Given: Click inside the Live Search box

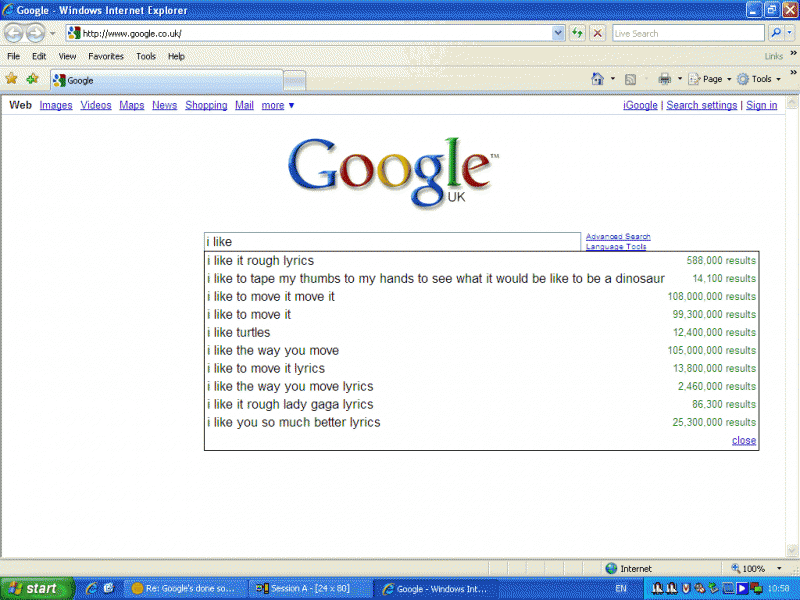Looking at the screenshot, I should point(688,34).
